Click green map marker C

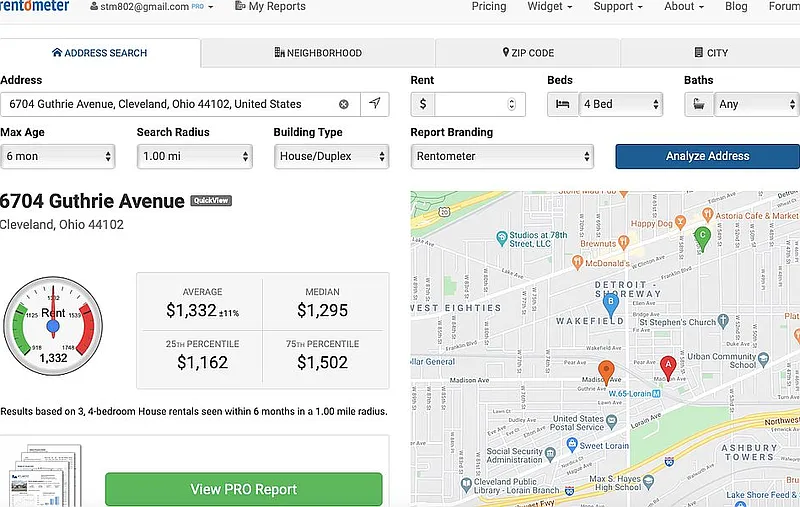pyautogui.click(x=702, y=237)
